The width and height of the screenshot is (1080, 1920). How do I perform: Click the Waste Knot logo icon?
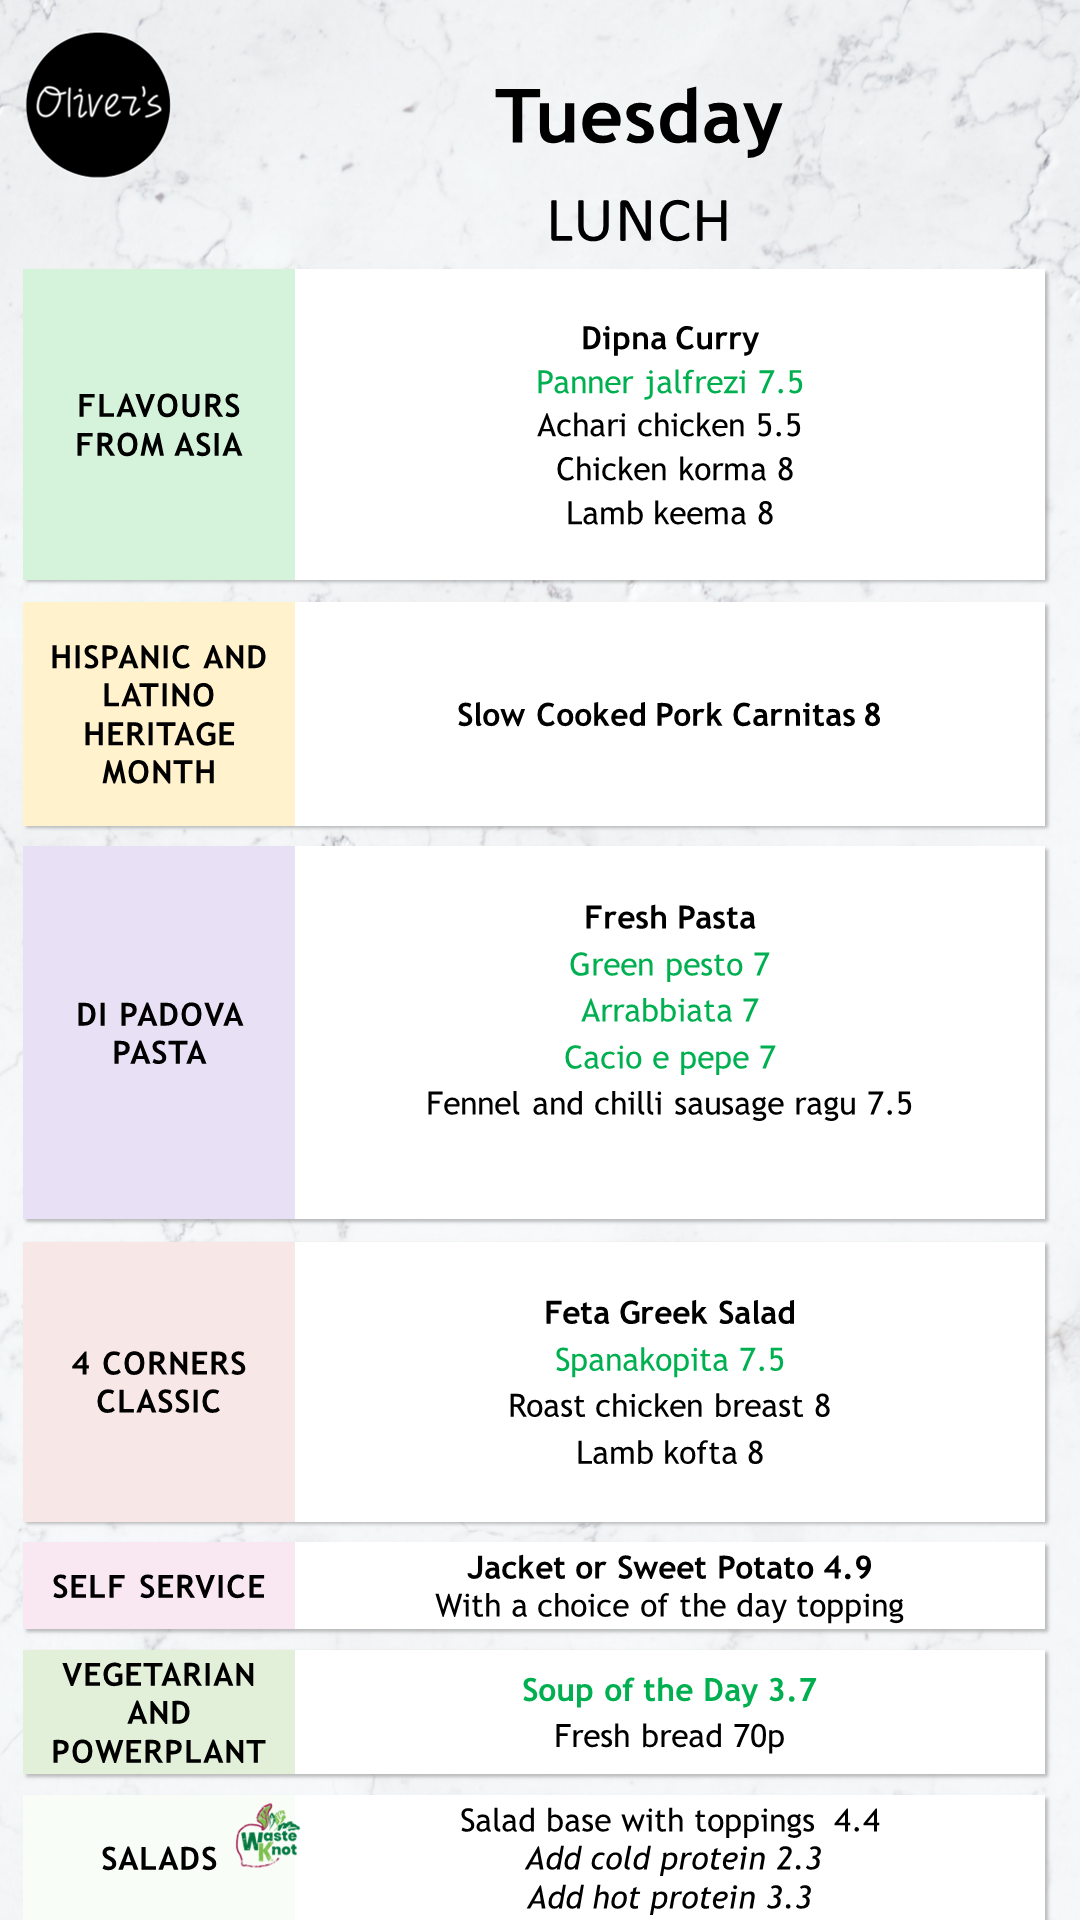pos(267,1836)
